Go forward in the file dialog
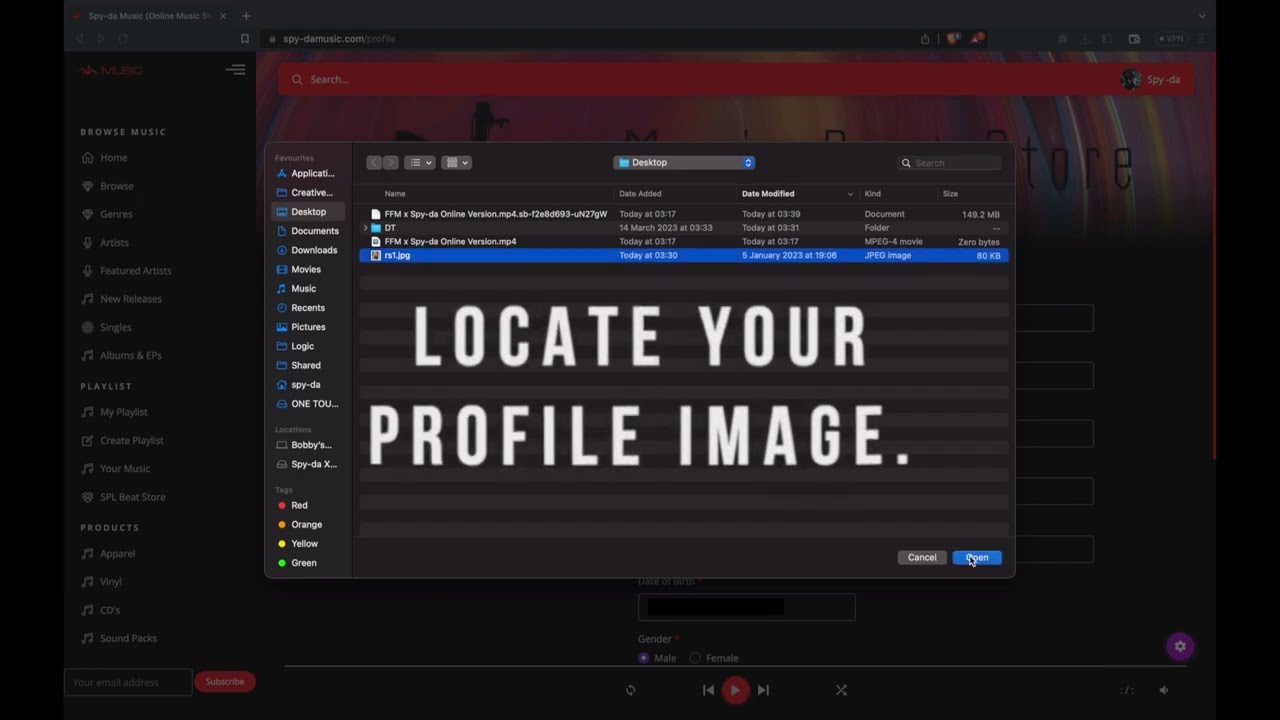The height and width of the screenshot is (720, 1280). coord(390,162)
